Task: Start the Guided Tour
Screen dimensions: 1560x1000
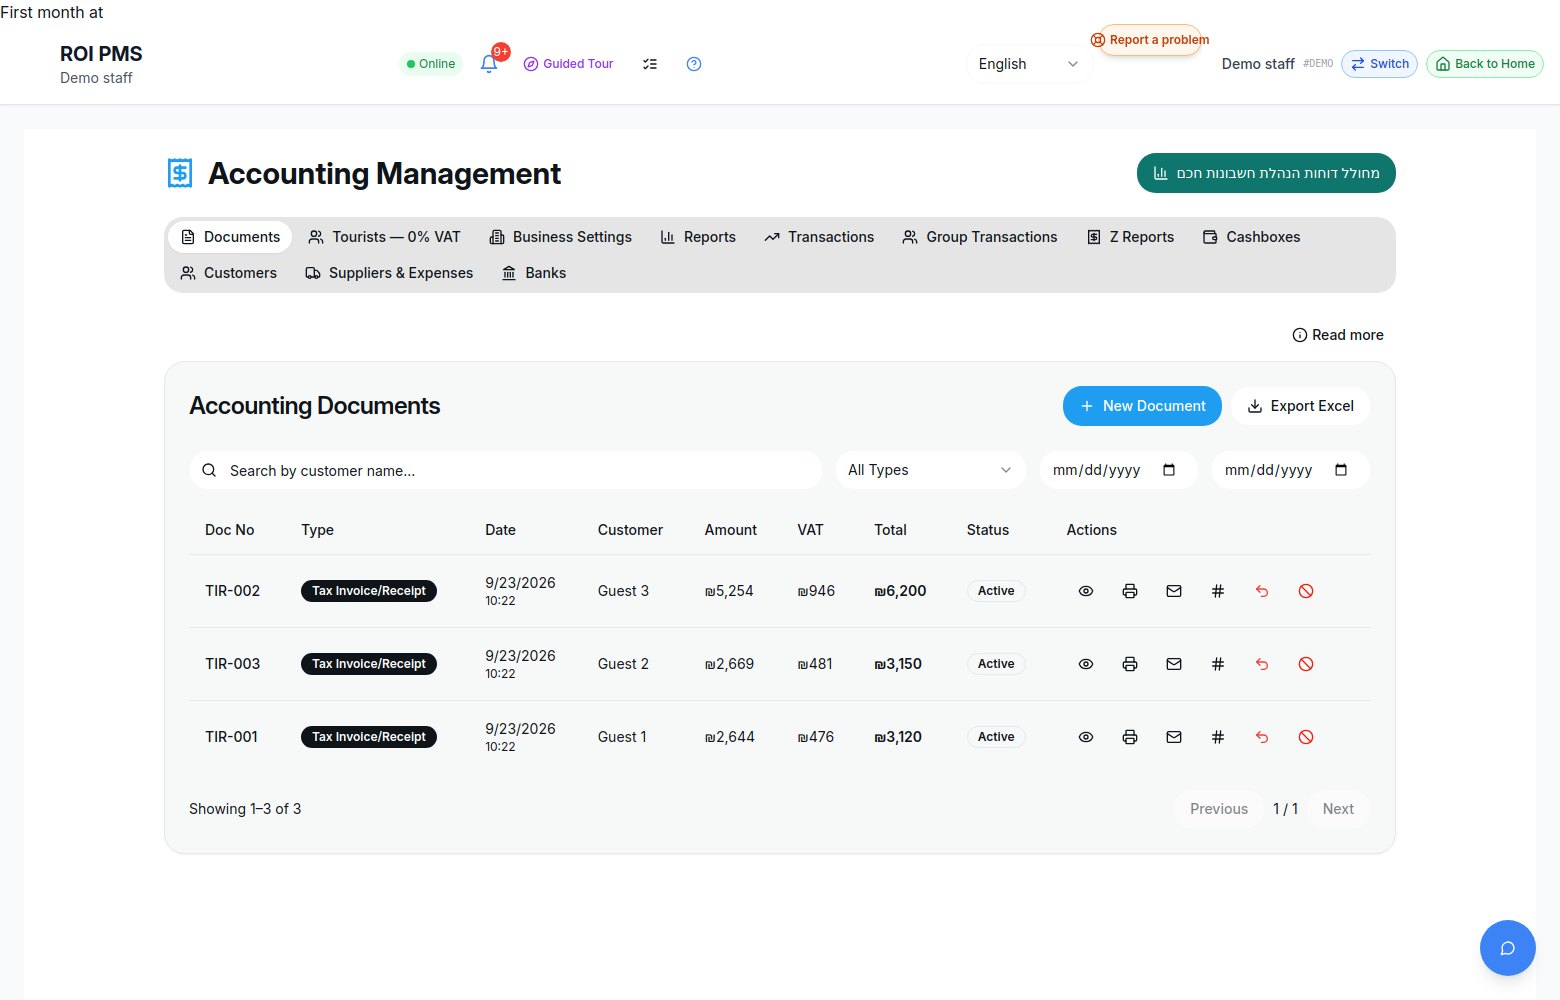Action: pyautogui.click(x=568, y=64)
